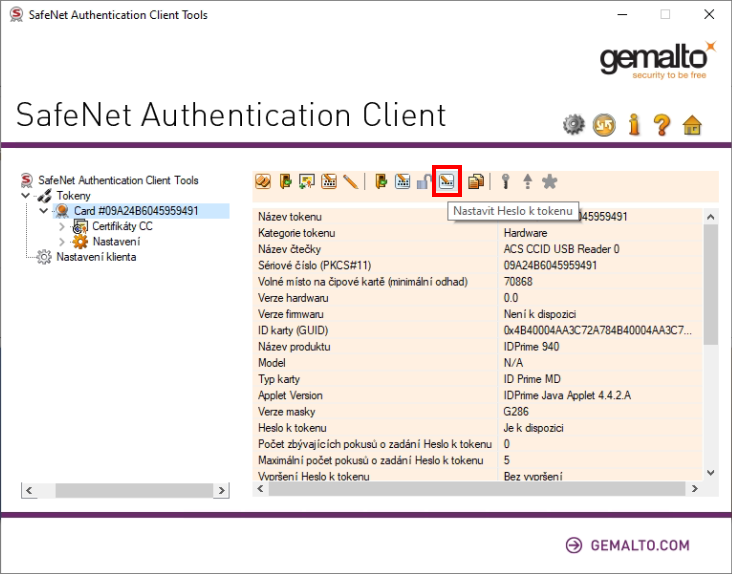Click the grey star toolbar icon
This screenshot has width=732, height=574.
click(x=549, y=181)
